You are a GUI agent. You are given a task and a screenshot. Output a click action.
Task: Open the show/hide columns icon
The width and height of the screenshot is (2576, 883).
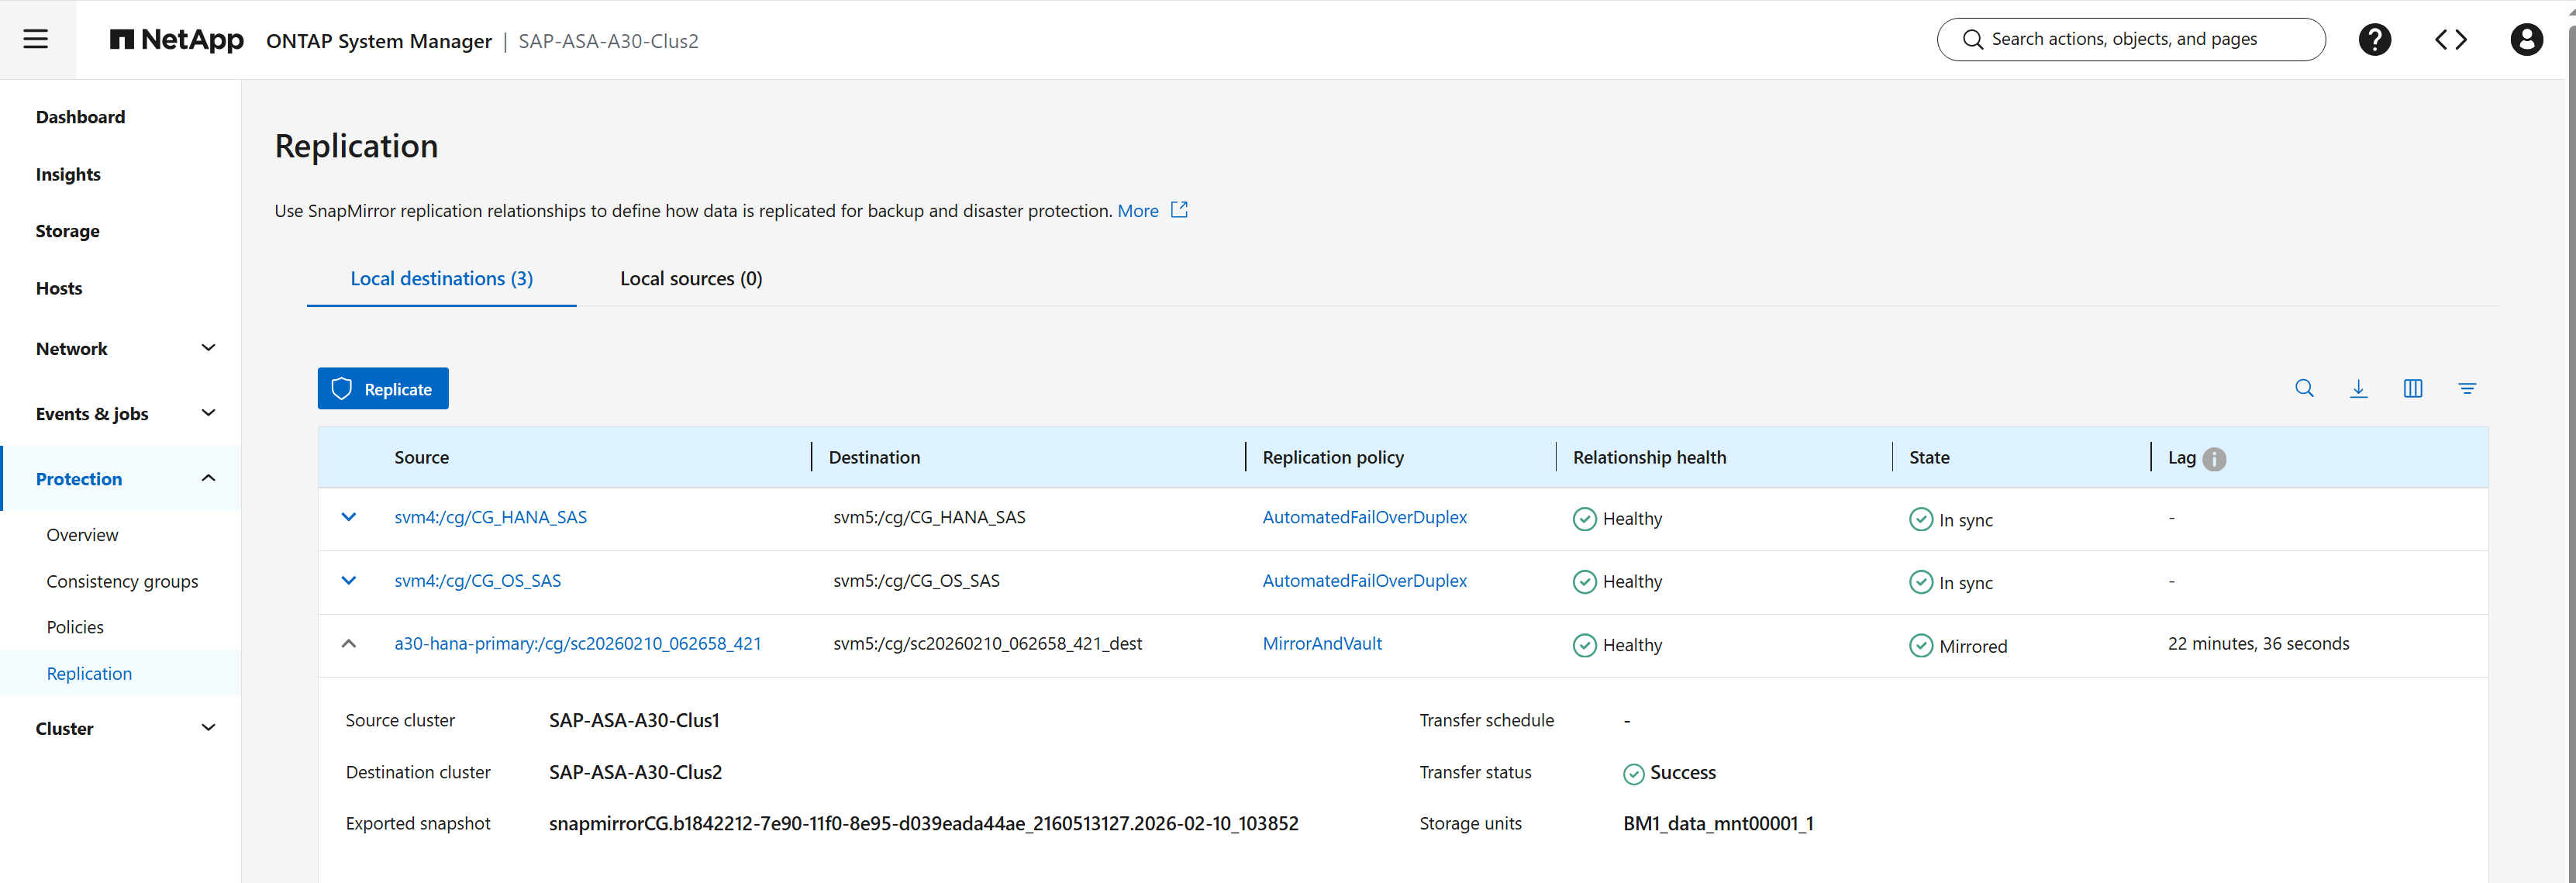[2412, 388]
